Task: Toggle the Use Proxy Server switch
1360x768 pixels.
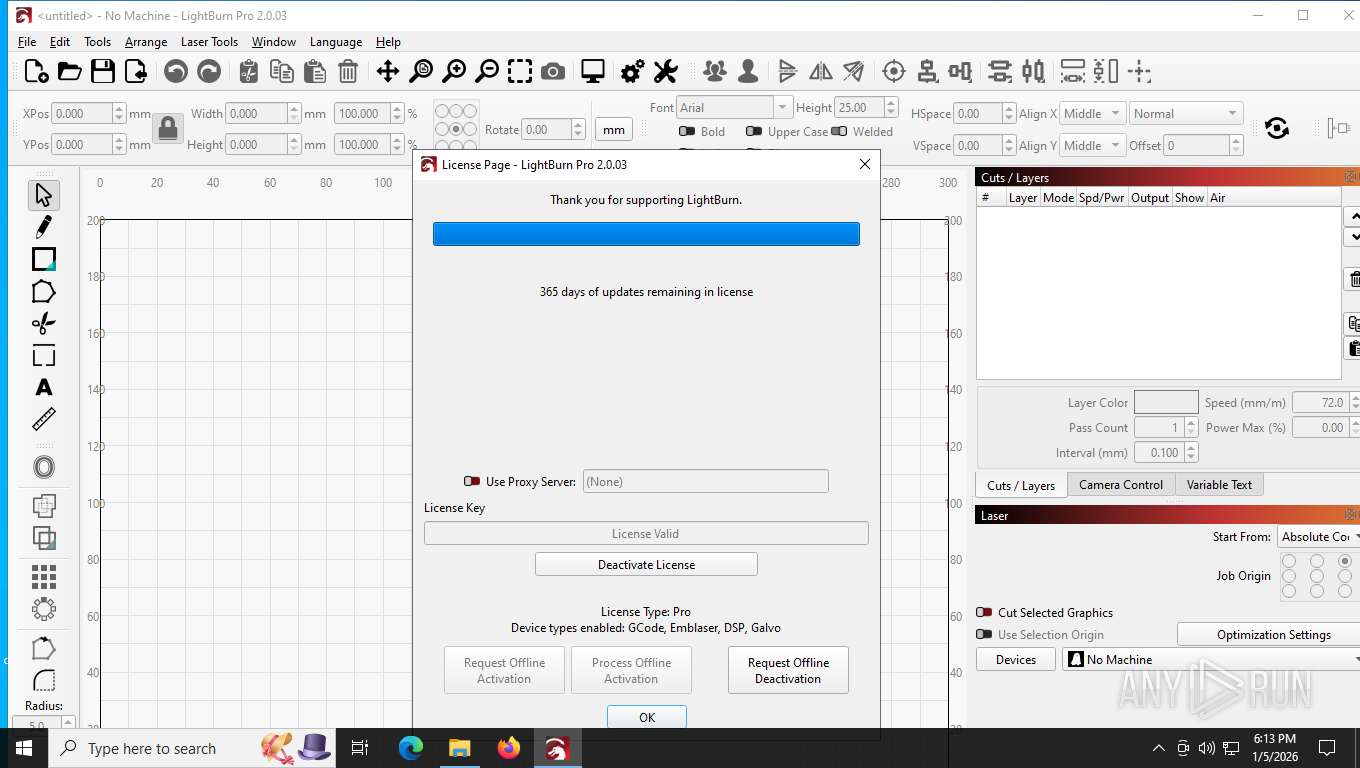Action: pyautogui.click(x=472, y=481)
